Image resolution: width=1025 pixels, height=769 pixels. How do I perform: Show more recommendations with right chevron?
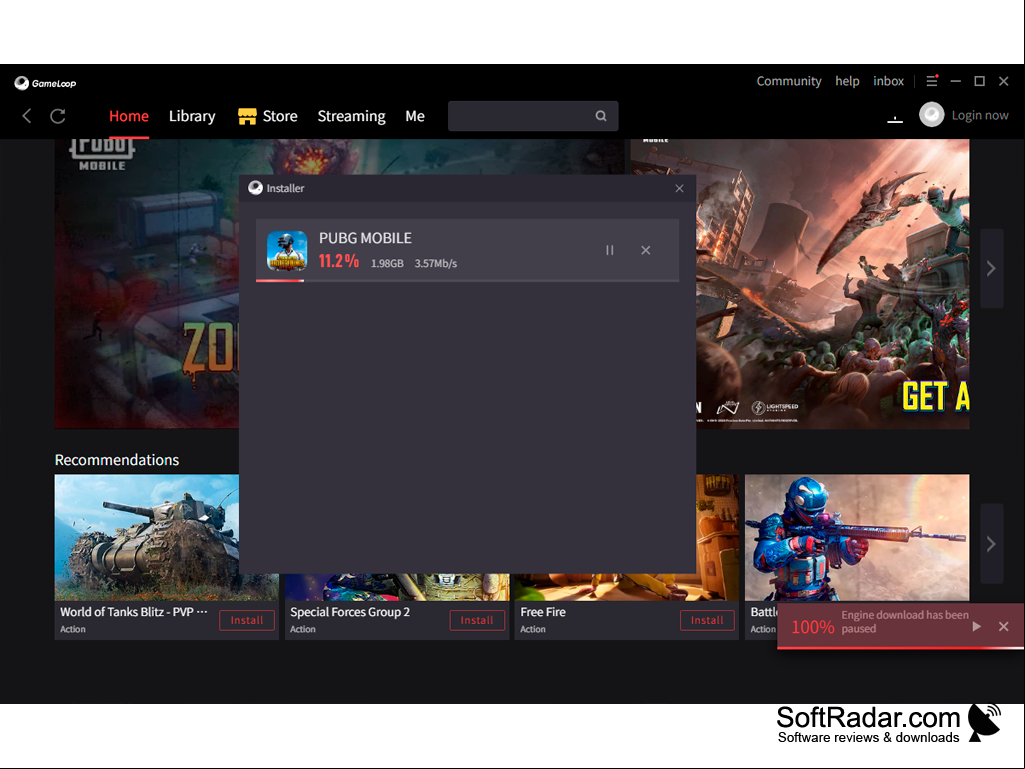(x=991, y=543)
